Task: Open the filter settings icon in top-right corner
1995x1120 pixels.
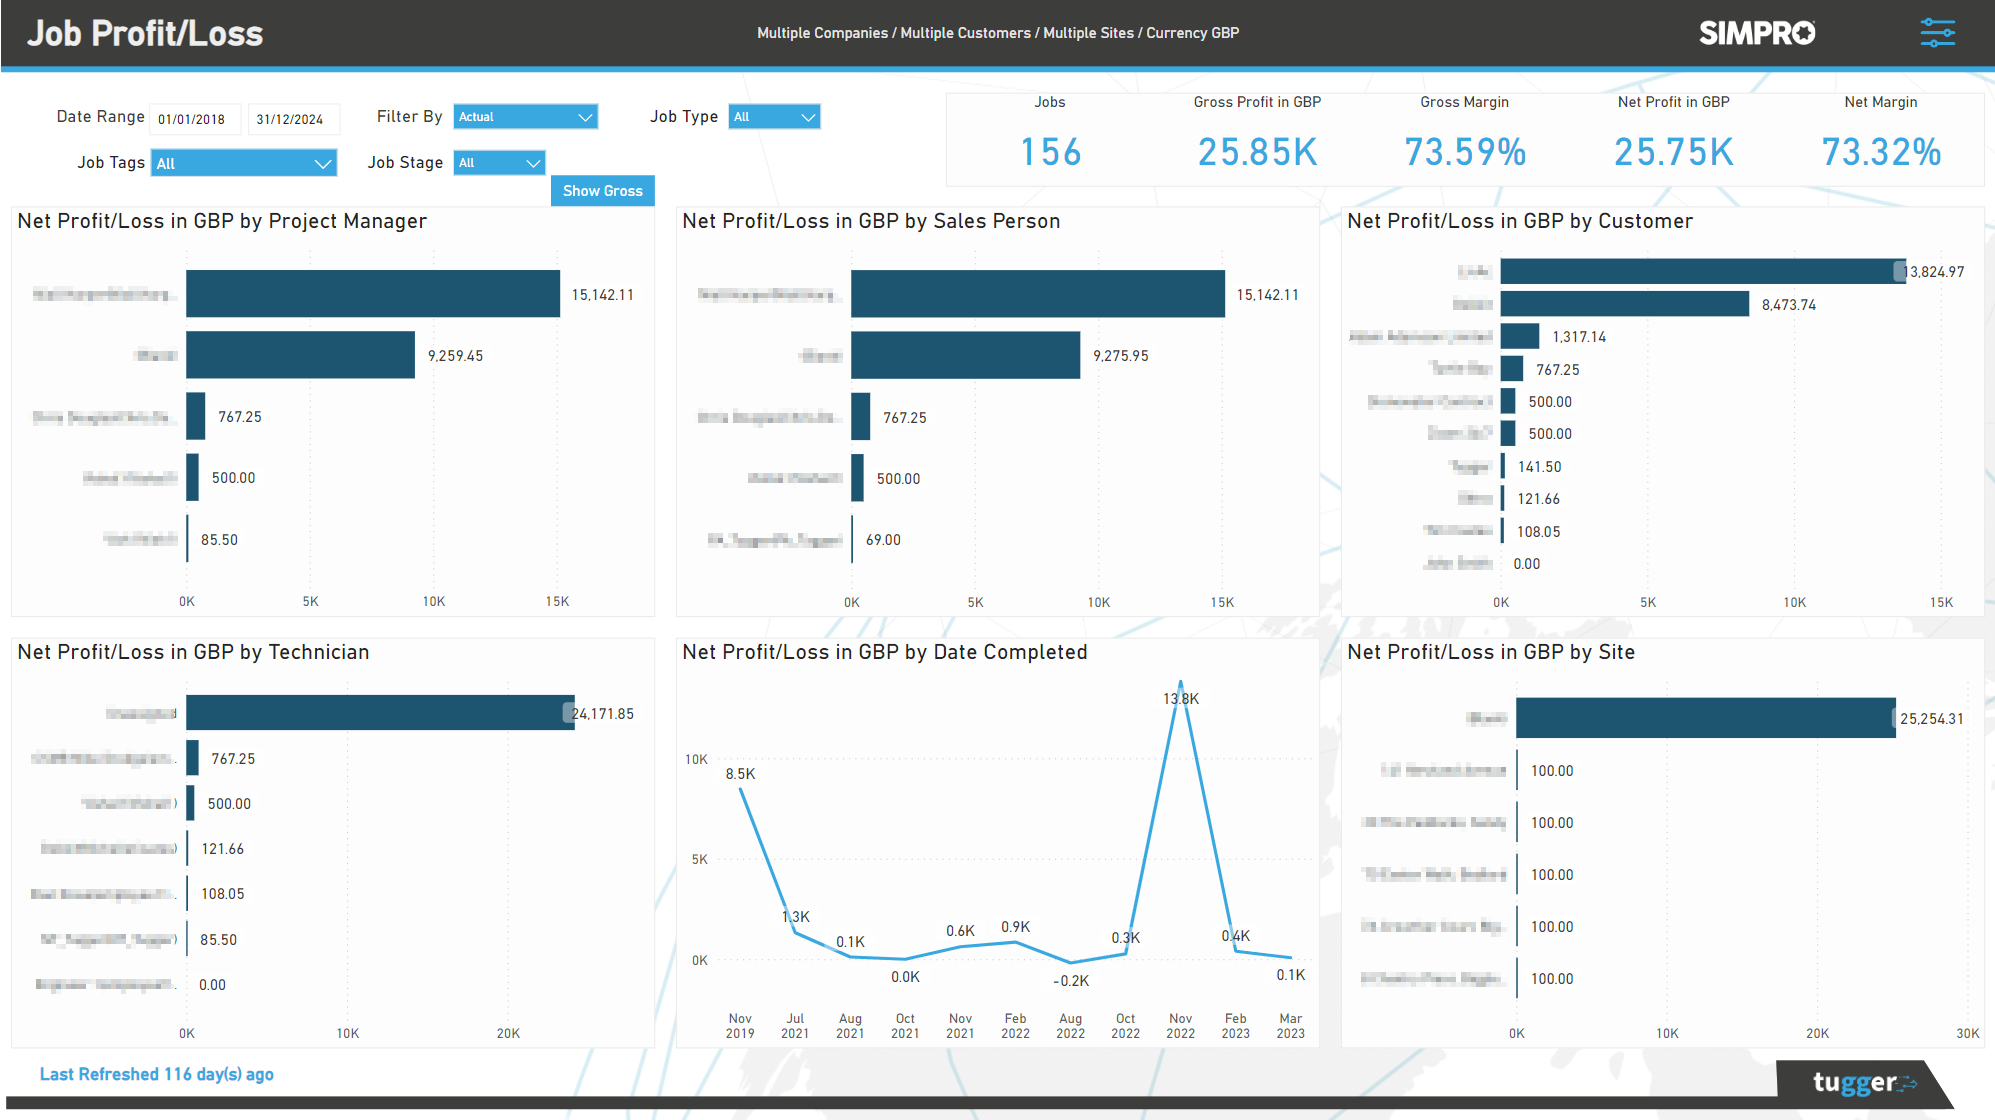Action: point(1937,32)
